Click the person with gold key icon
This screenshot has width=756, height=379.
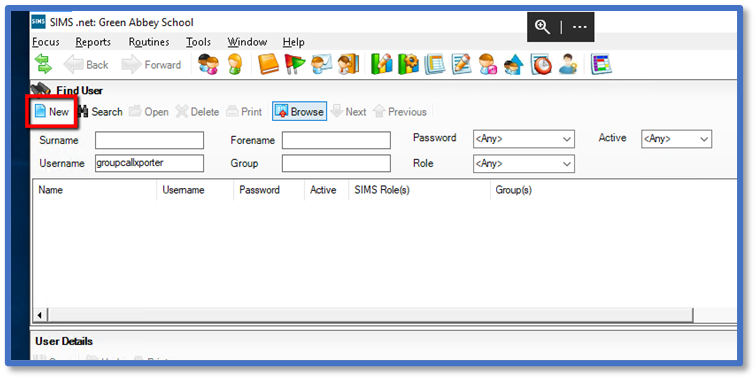pyautogui.click(x=568, y=64)
